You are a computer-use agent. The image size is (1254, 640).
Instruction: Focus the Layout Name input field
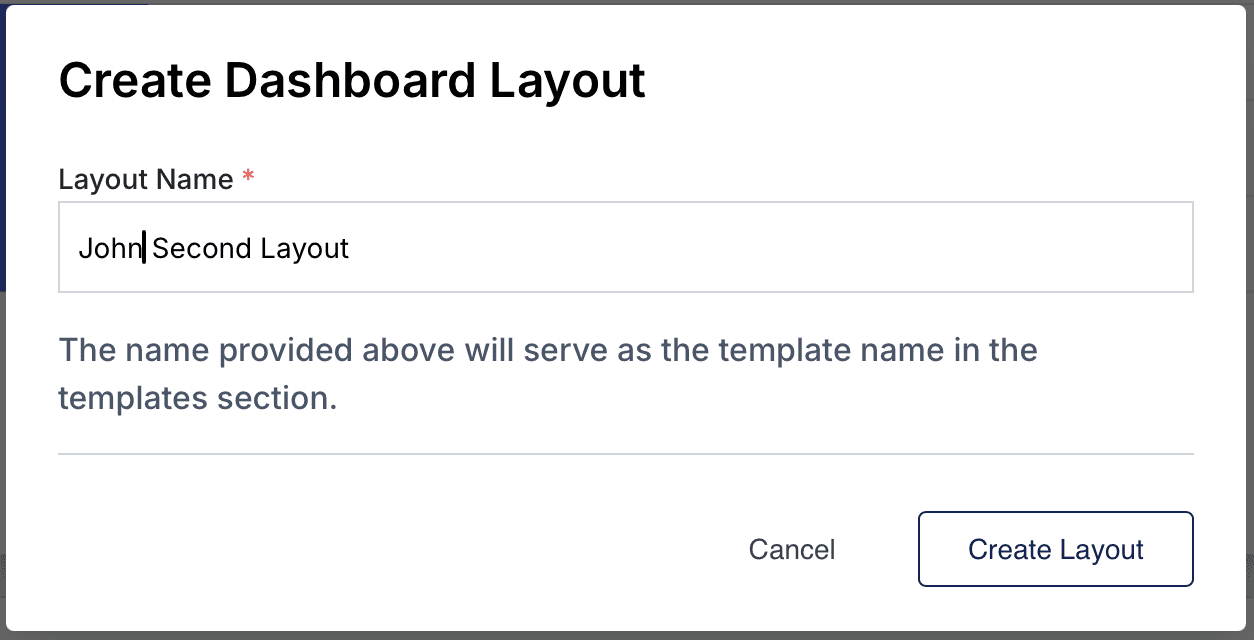coord(625,248)
